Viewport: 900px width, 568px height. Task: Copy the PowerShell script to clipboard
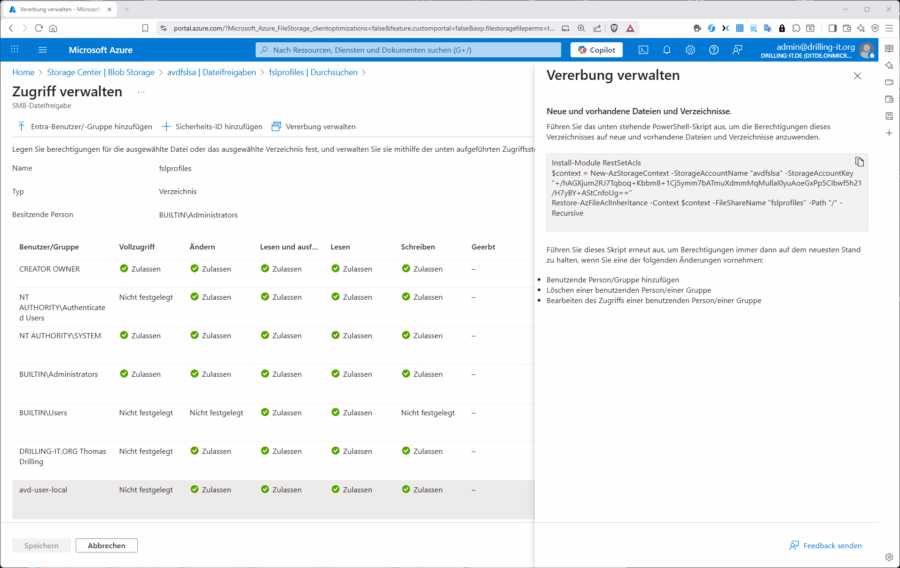point(859,161)
